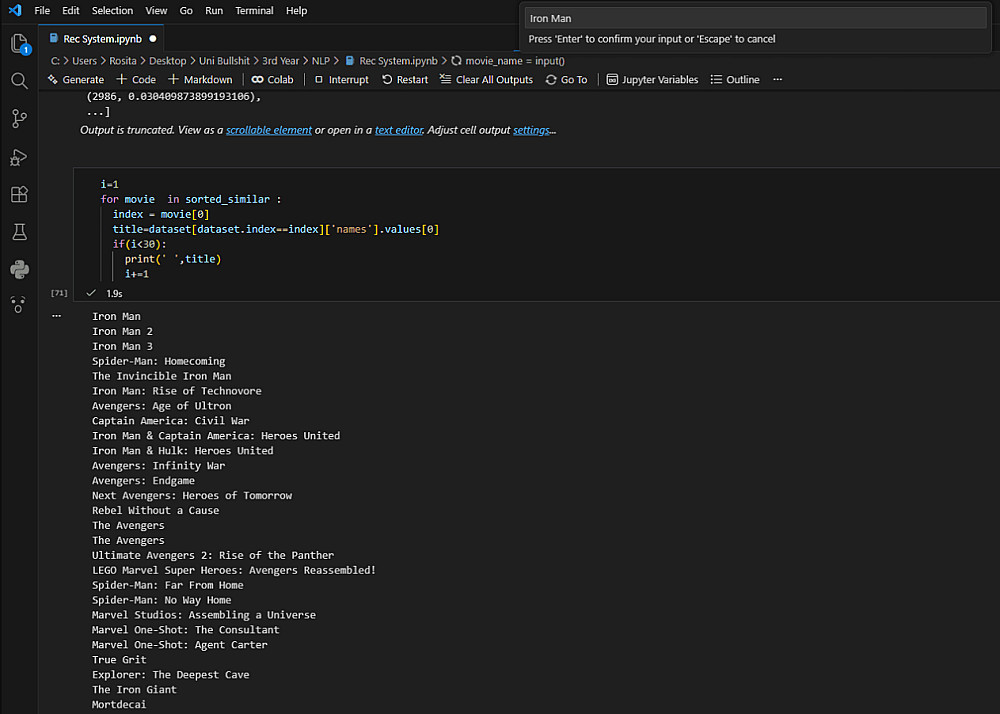Expand the notebook toolbar overflow (...) menu
The image size is (1000, 714).
pos(778,80)
